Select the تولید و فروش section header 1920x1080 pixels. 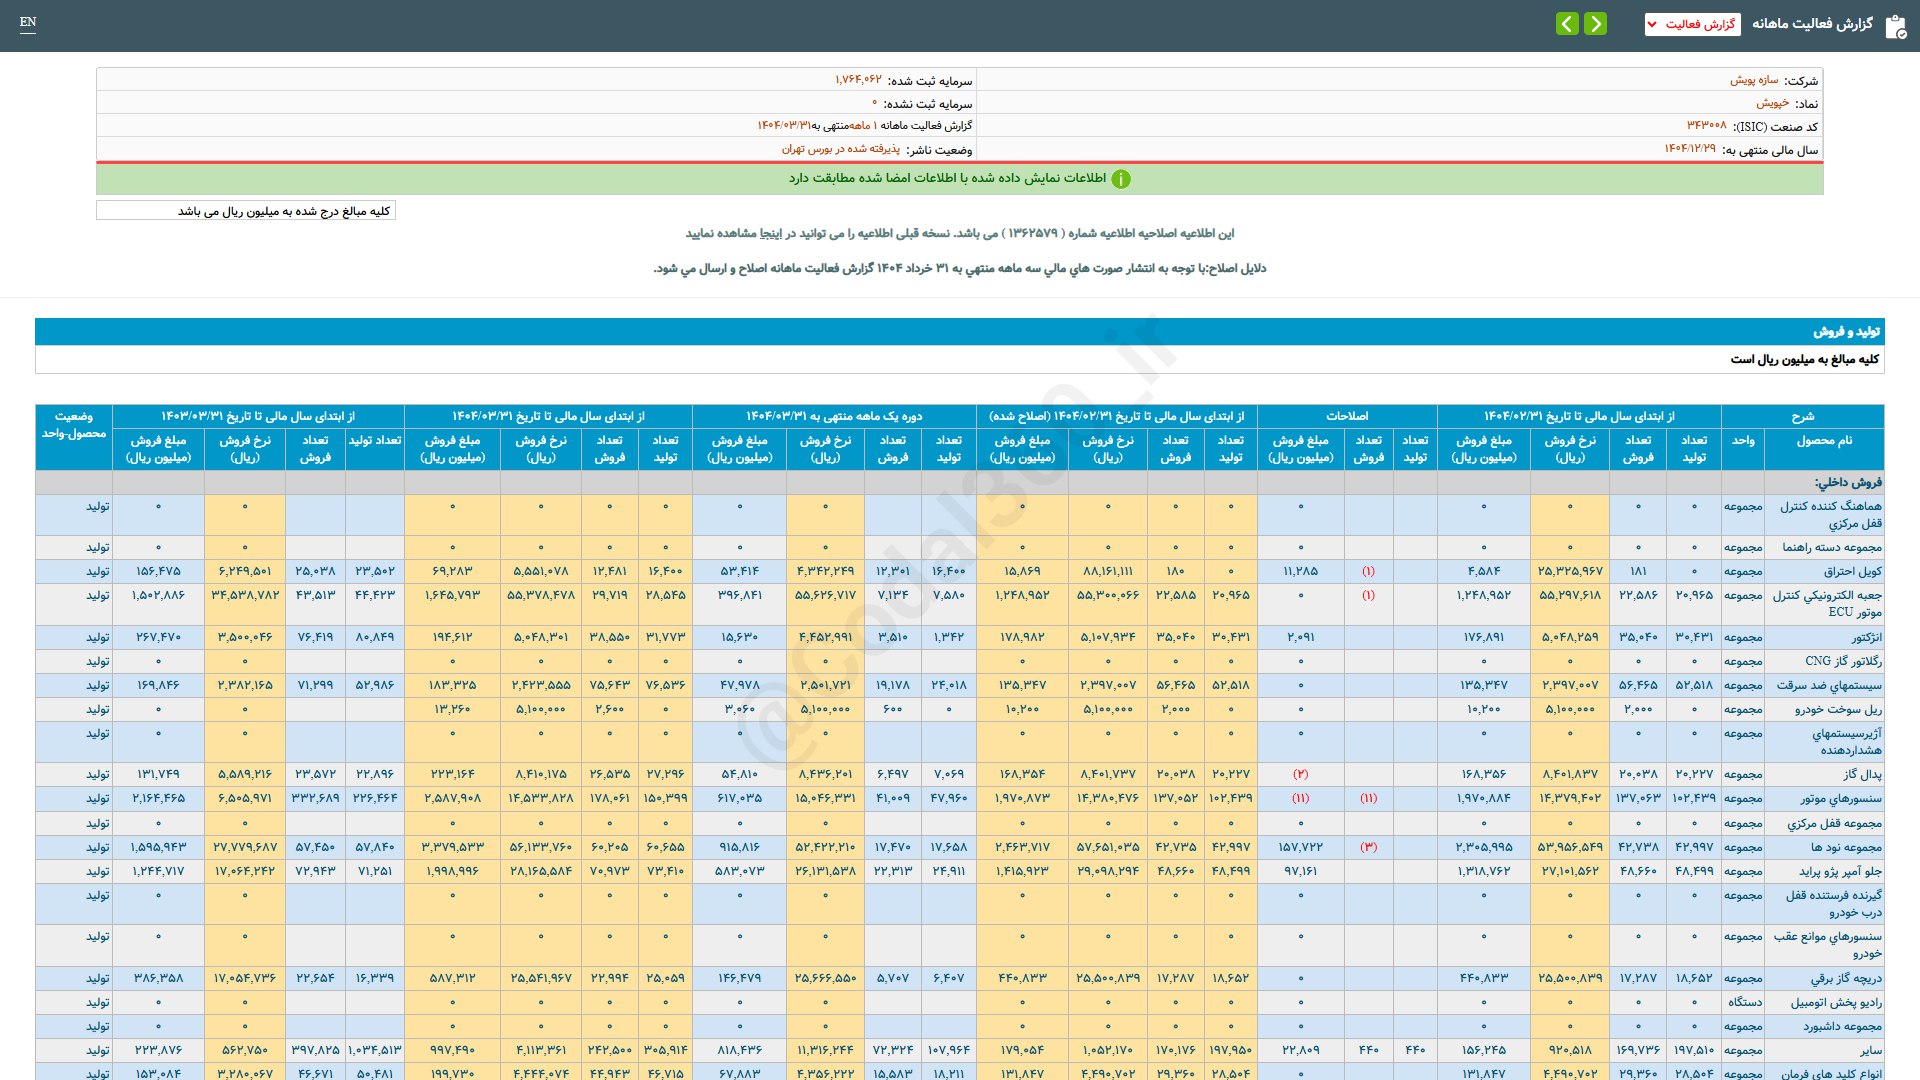tap(959, 331)
